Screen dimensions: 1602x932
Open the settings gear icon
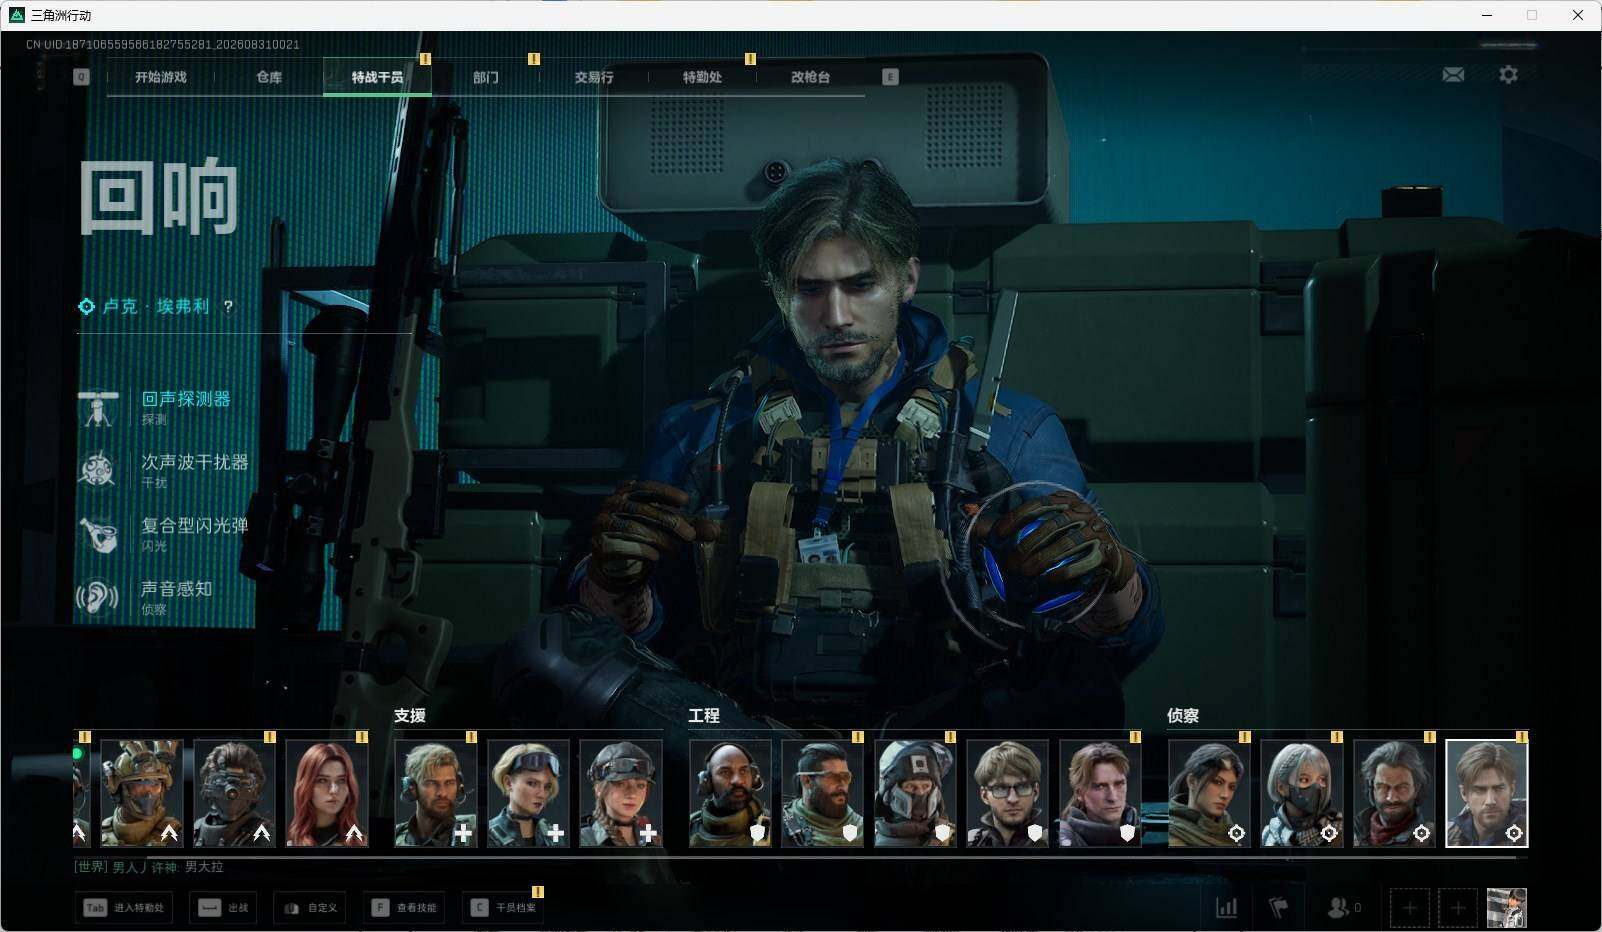[1508, 75]
